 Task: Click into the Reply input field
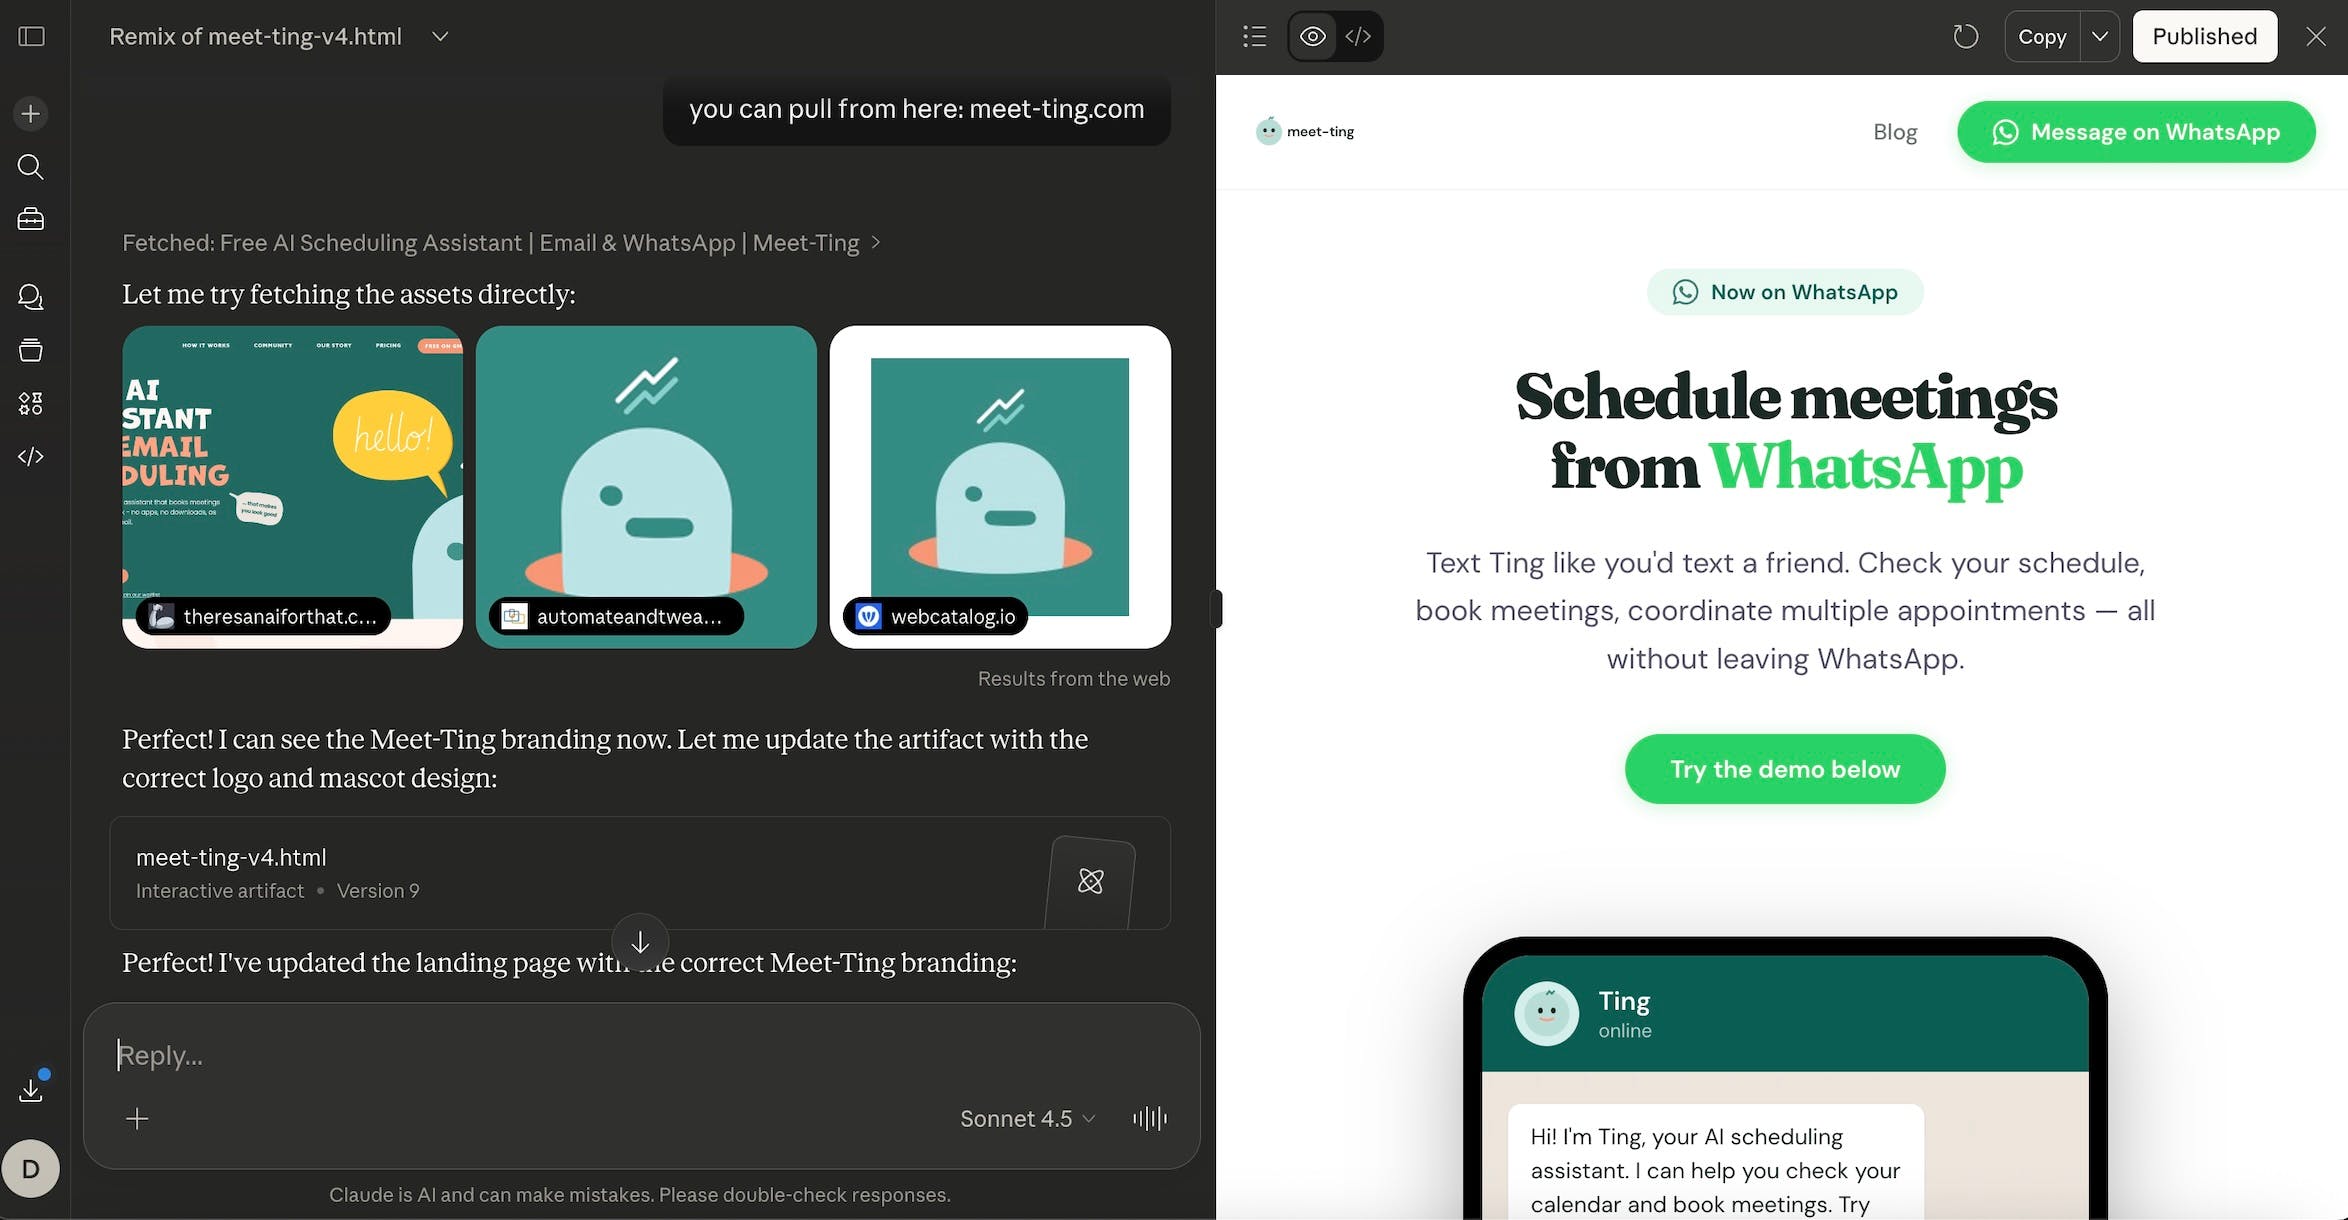640,1055
